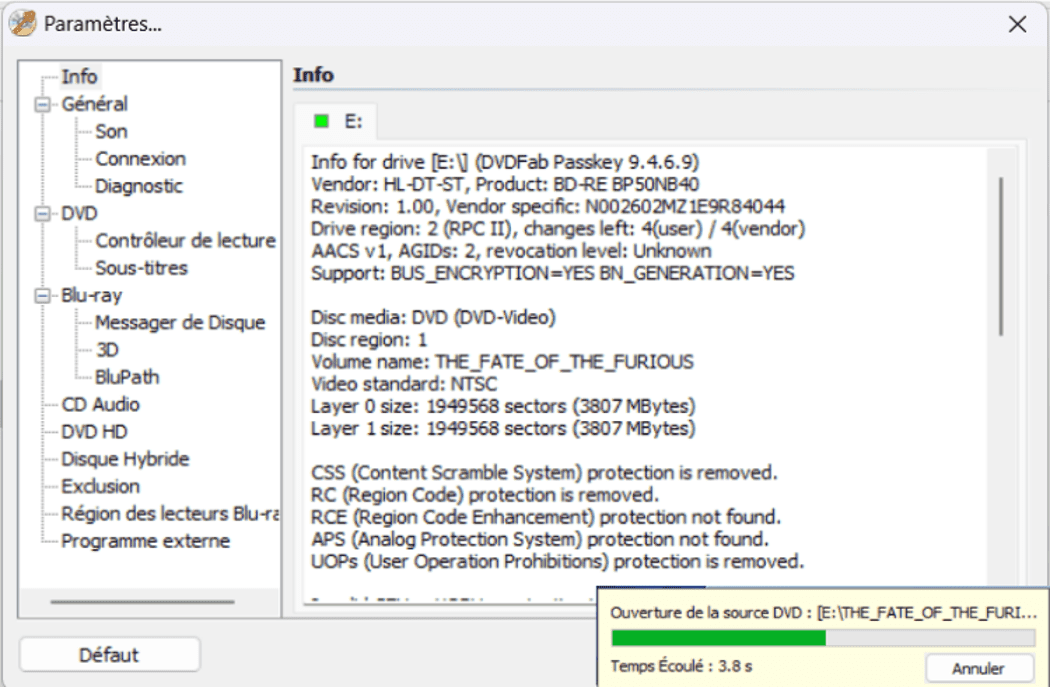Click the 'Layer 1 size' line
The width and height of the screenshot is (1050, 687).
(503, 428)
